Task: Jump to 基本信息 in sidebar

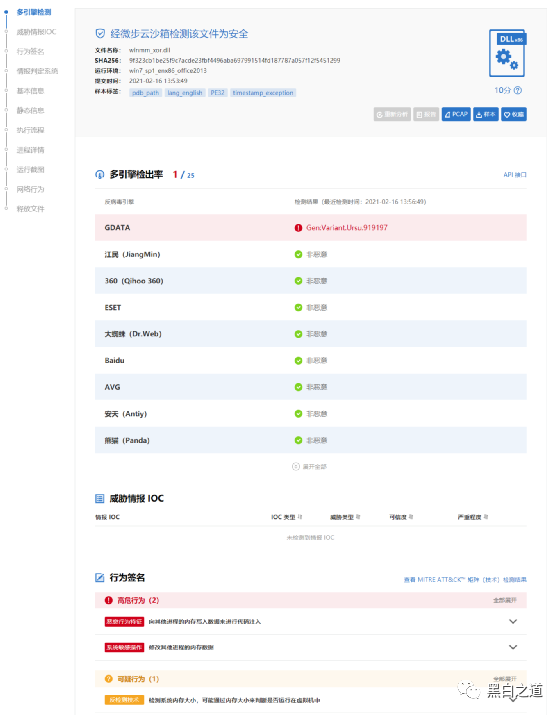Action: 30,91
